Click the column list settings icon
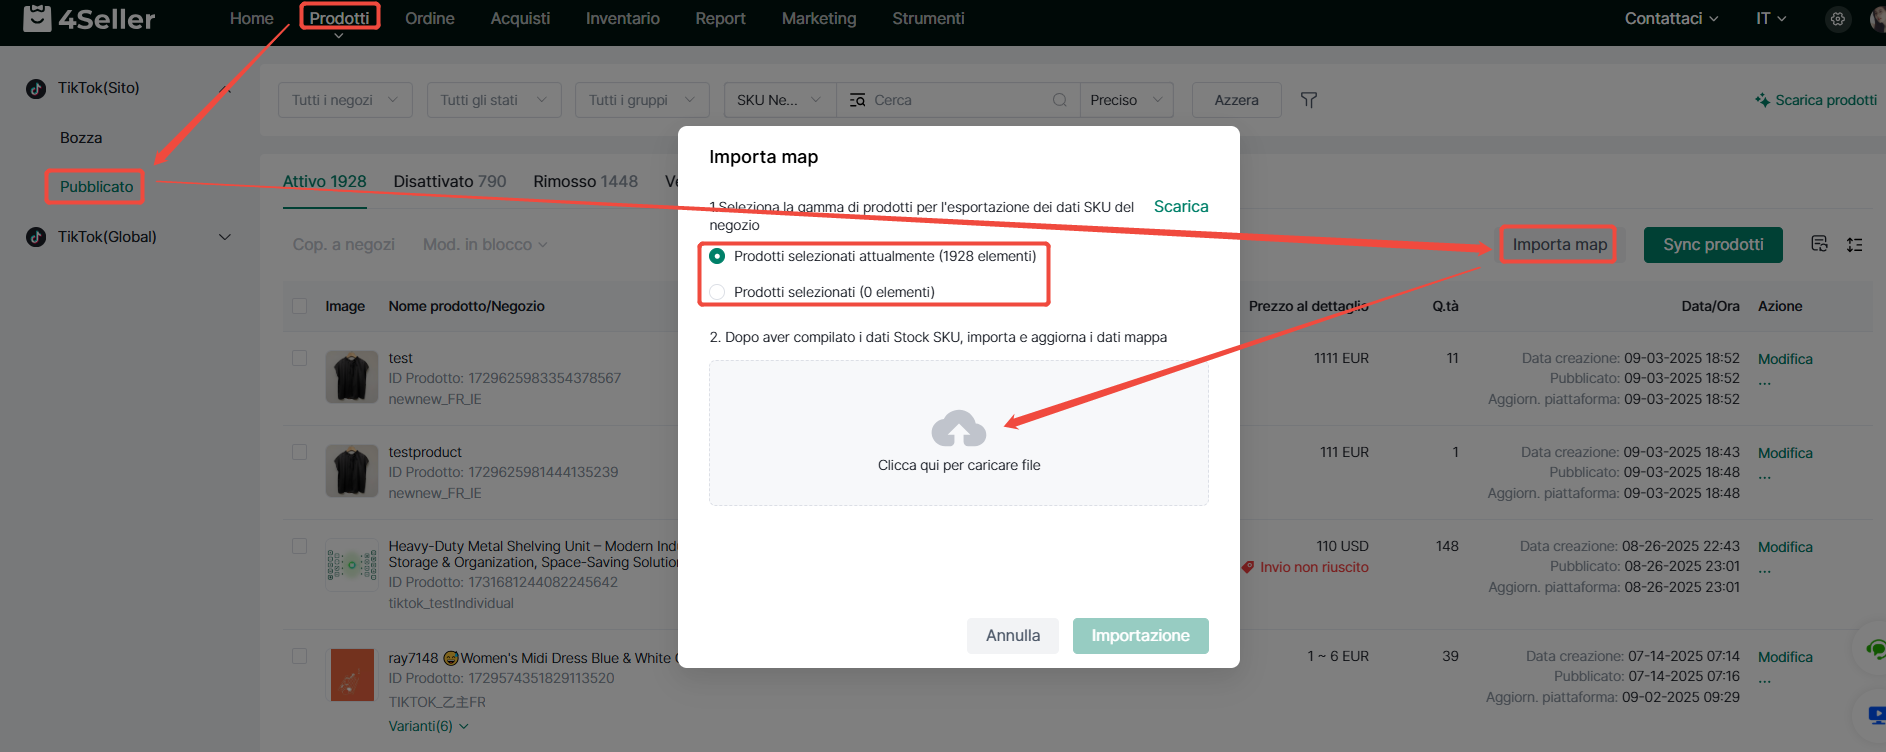Image resolution: width=1886 pixels, height=752 pixels. [1854, 245]
